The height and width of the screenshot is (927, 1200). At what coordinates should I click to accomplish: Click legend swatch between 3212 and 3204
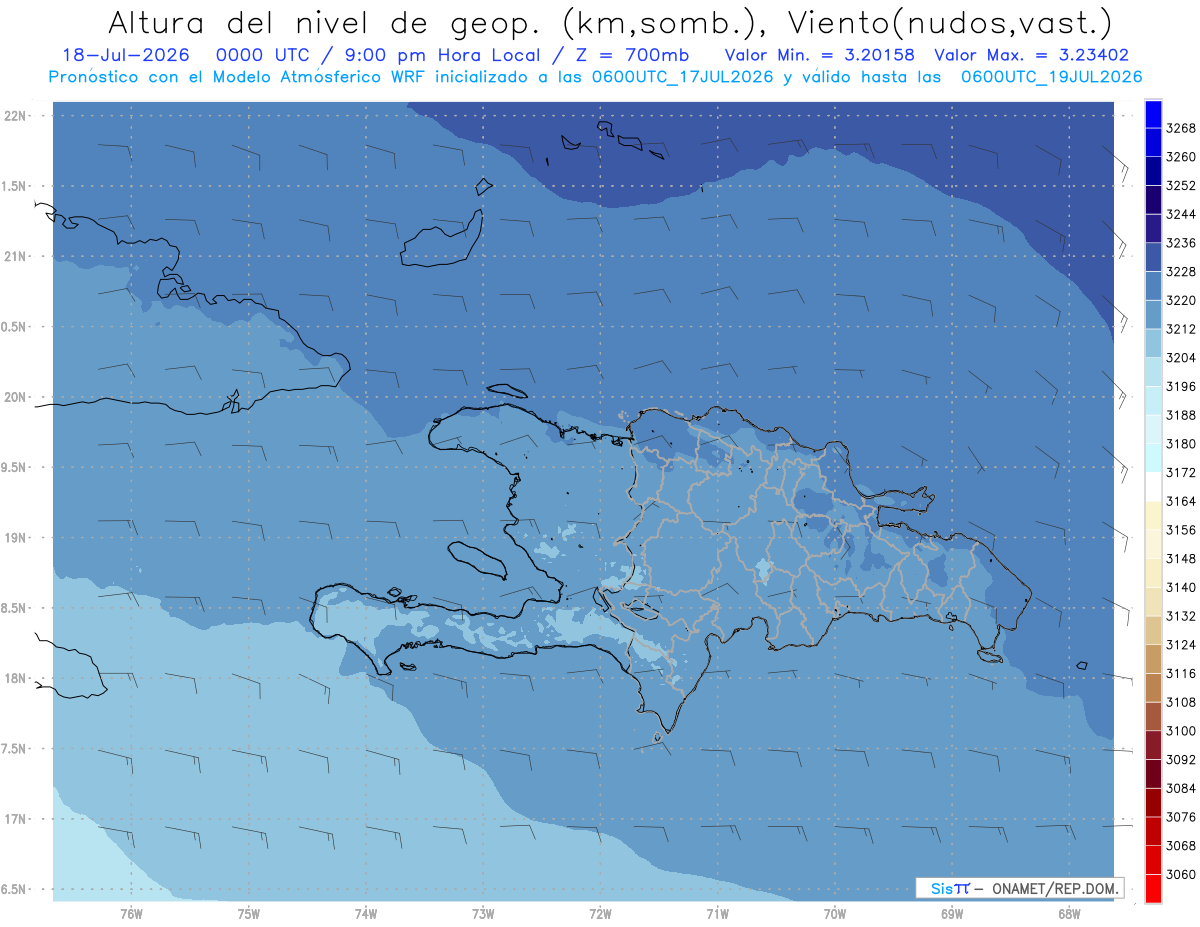pyautogui.click(x=1153, y=343)
